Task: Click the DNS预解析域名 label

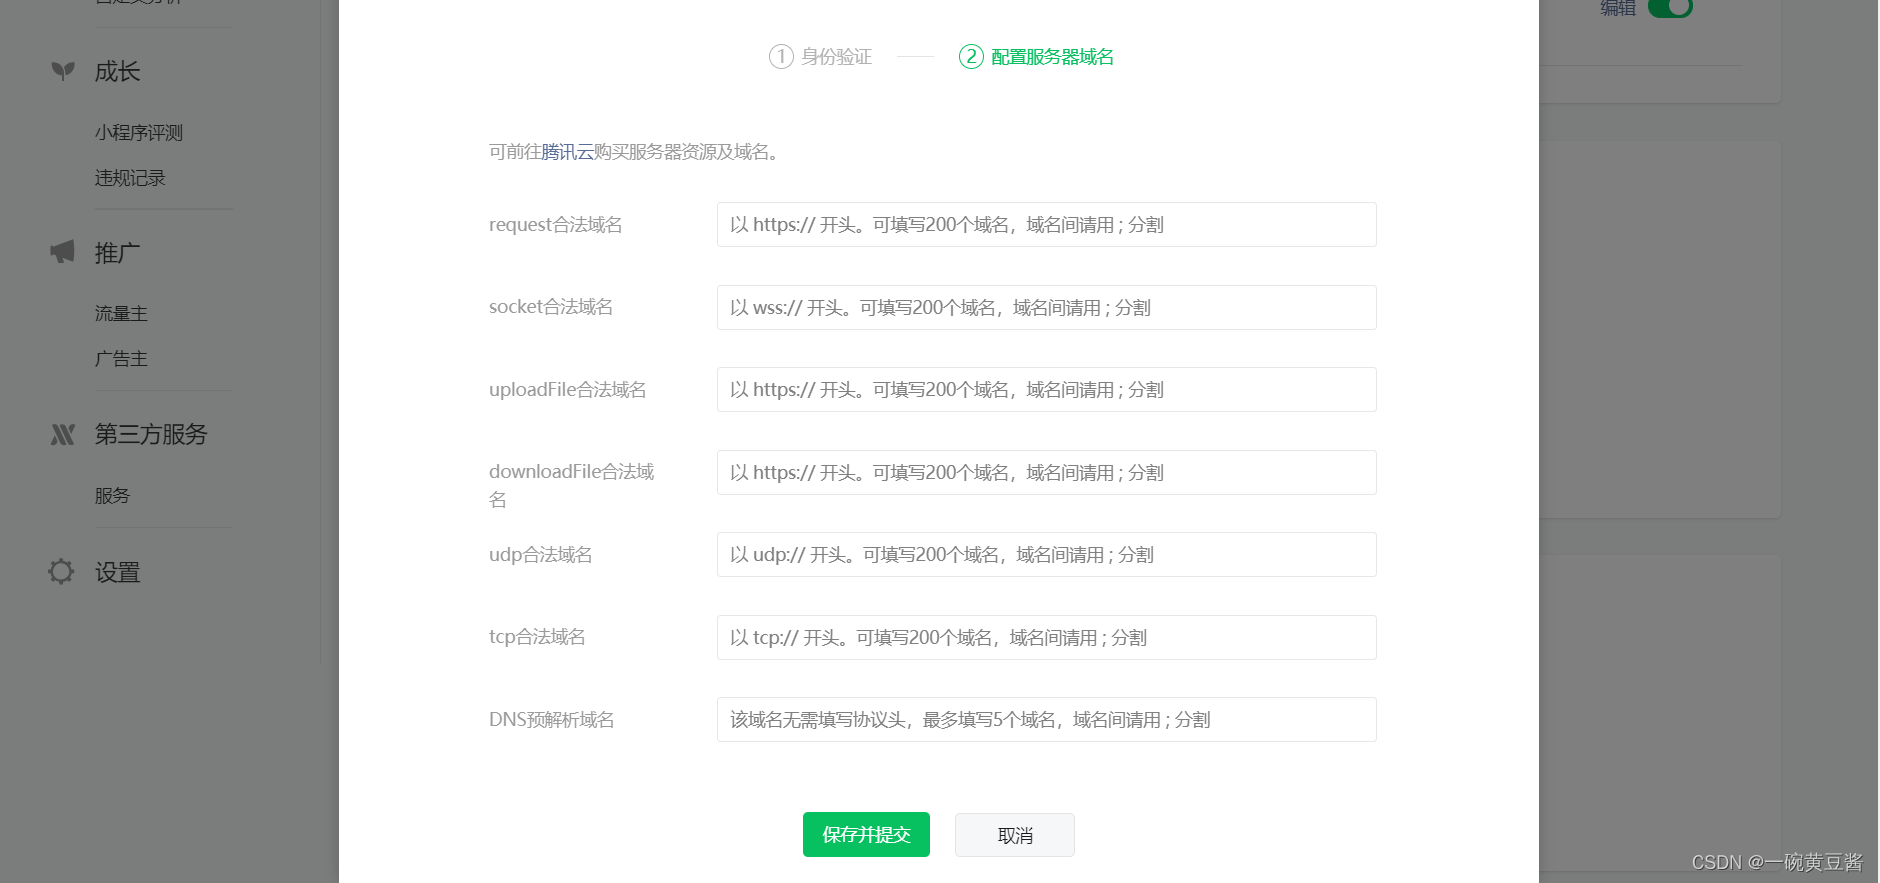Action: pos(552,720)
